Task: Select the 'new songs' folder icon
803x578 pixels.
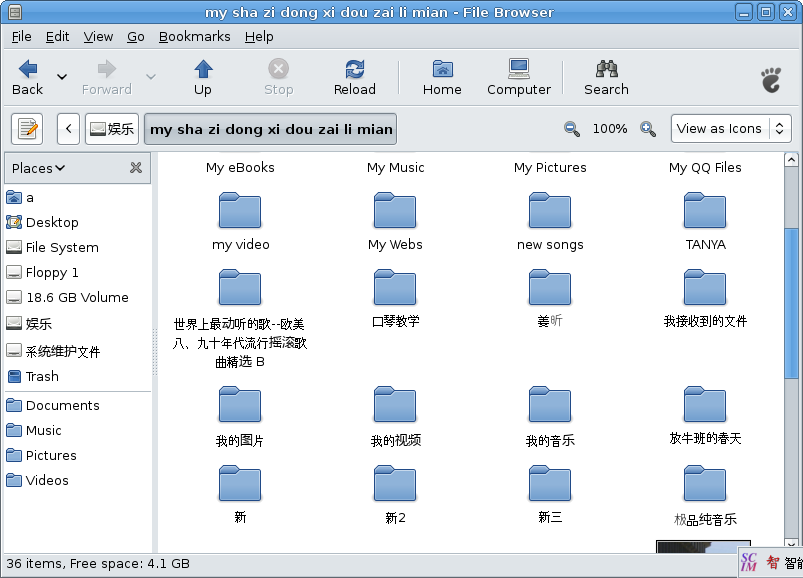Action: point(550,210)
